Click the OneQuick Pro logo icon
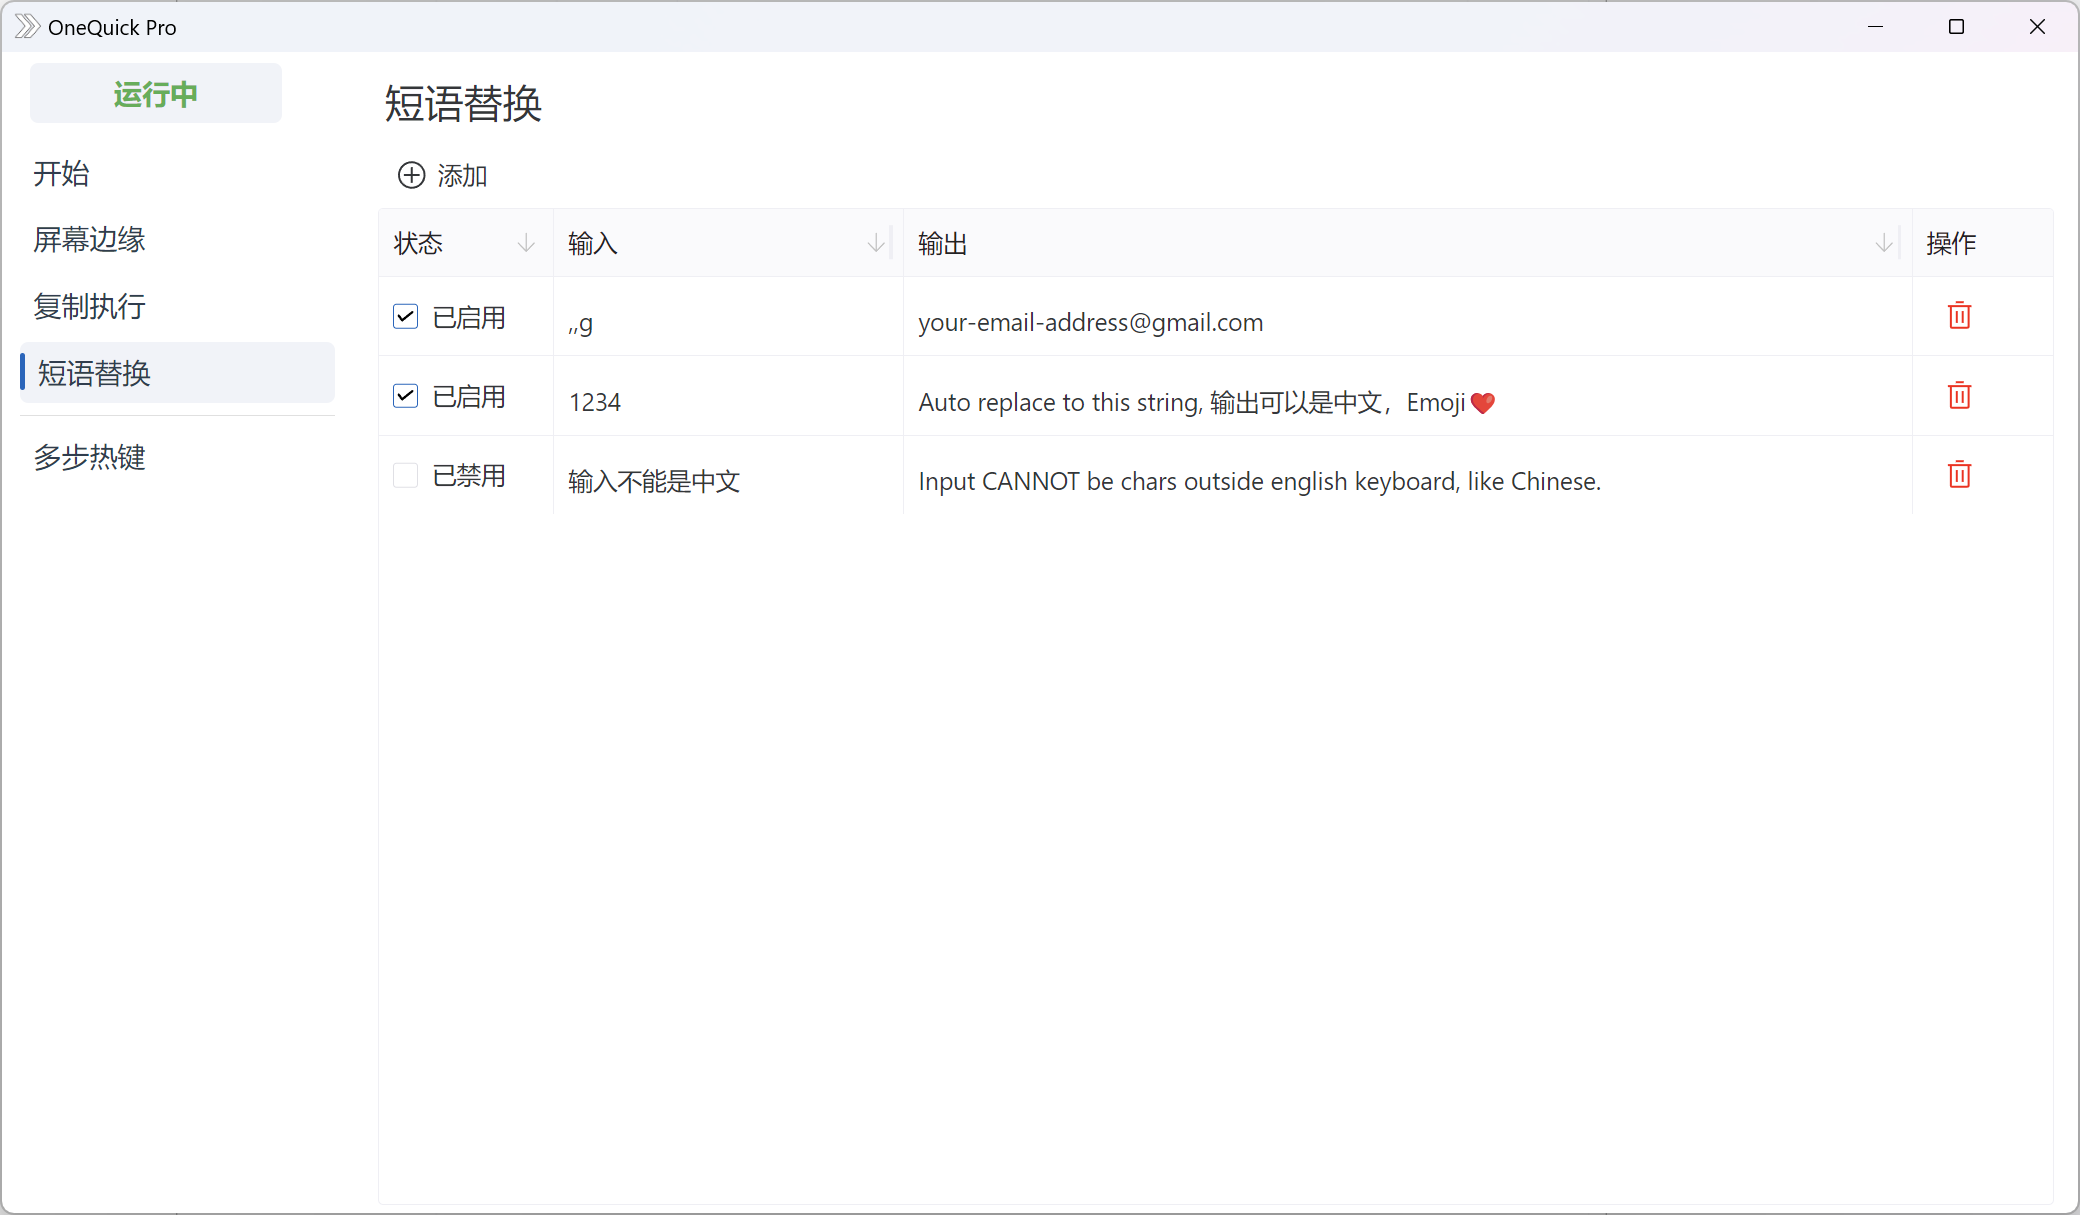This screenshot has width=2080, height=1215. tap(26, 26)
